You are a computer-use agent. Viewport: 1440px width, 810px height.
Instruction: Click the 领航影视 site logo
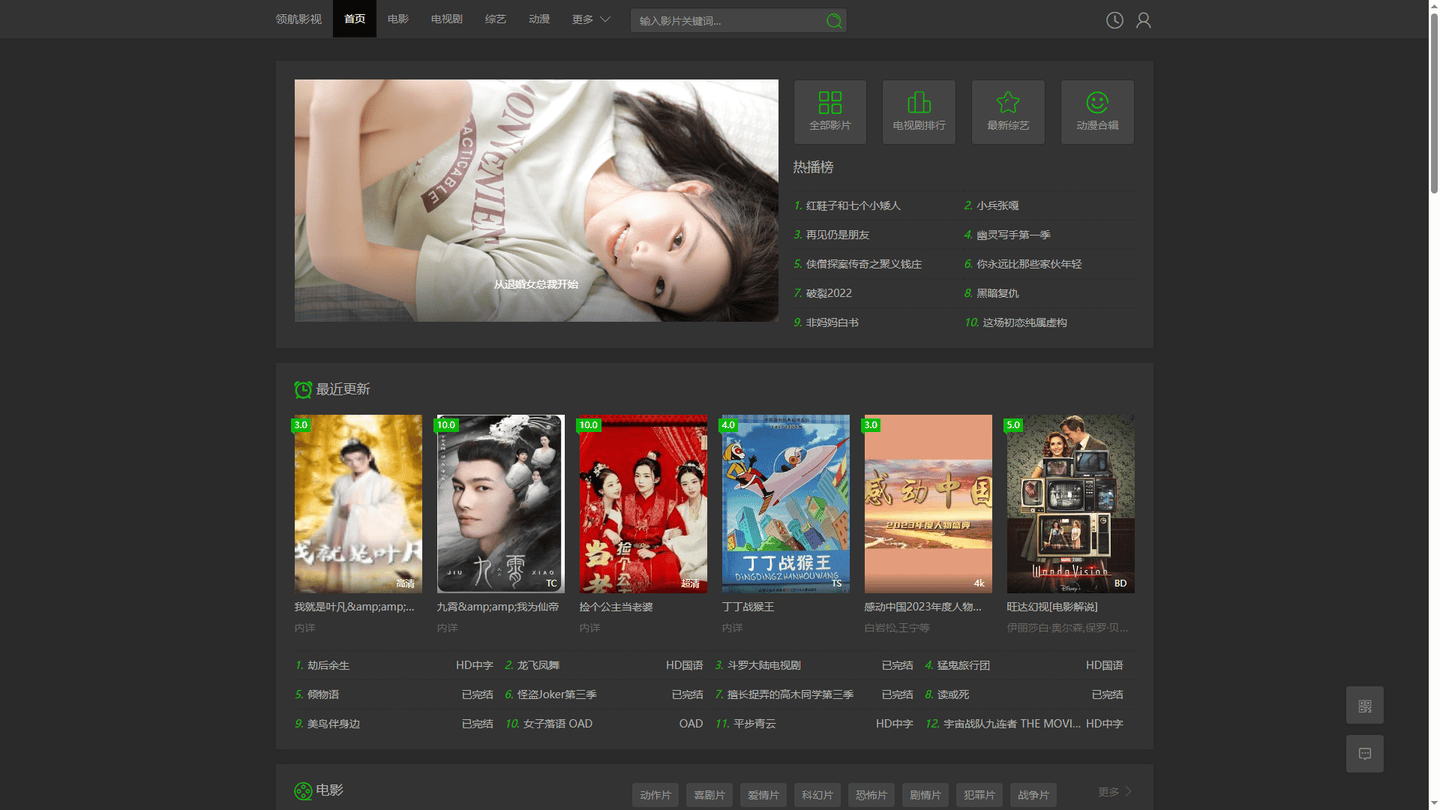tap(299, 19)
